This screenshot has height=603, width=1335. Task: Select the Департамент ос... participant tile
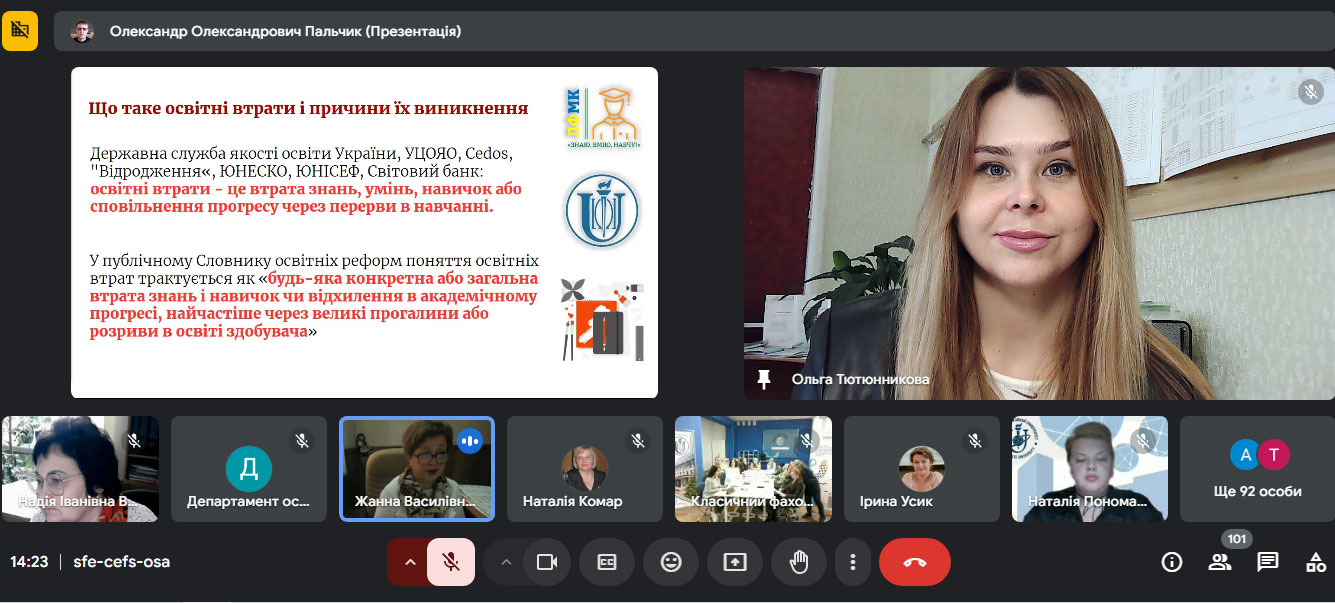(x=249, y=469)
